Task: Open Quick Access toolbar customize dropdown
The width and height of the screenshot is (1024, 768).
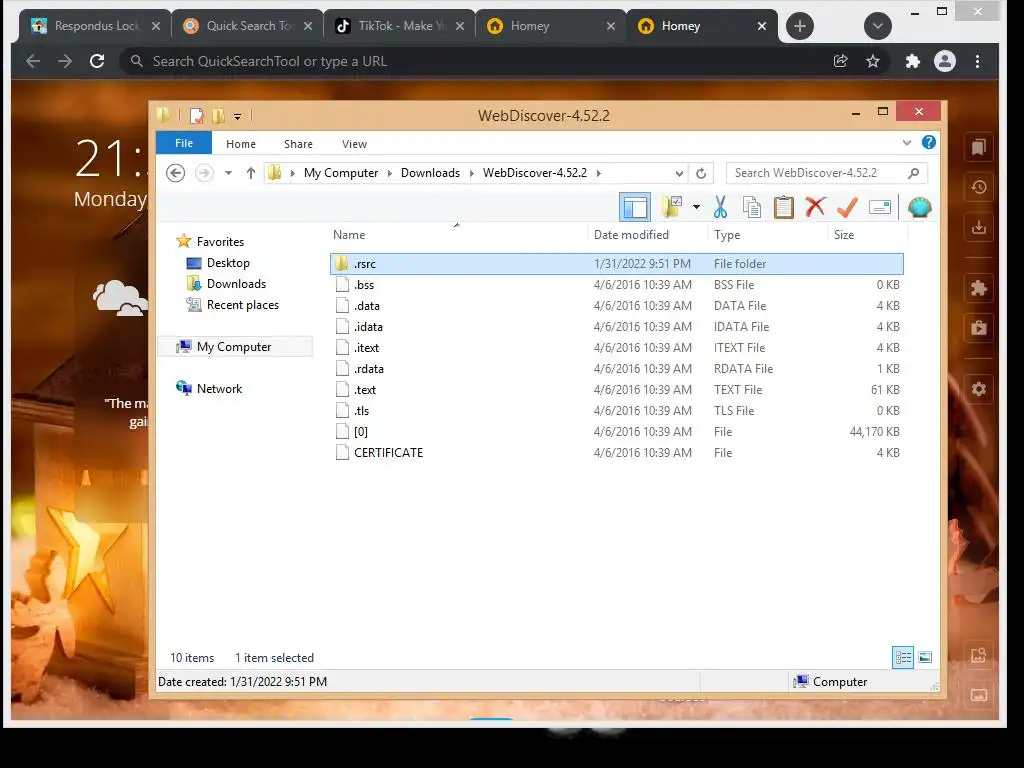Action: (238, 116)
